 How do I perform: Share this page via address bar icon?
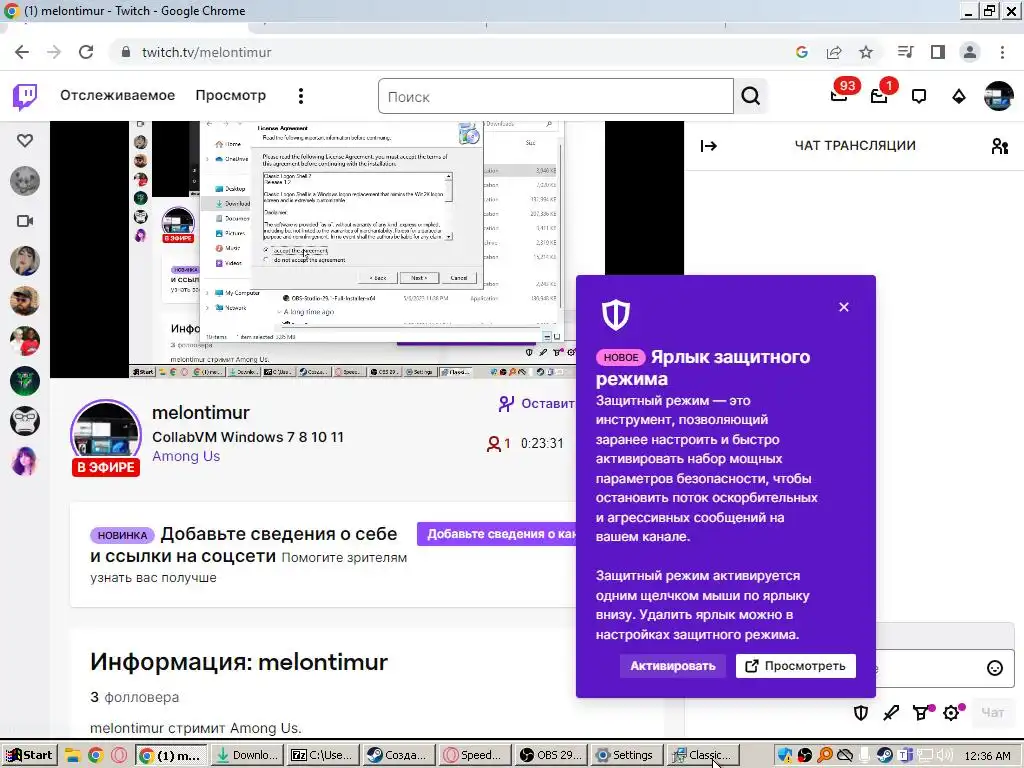coord(834,52)
